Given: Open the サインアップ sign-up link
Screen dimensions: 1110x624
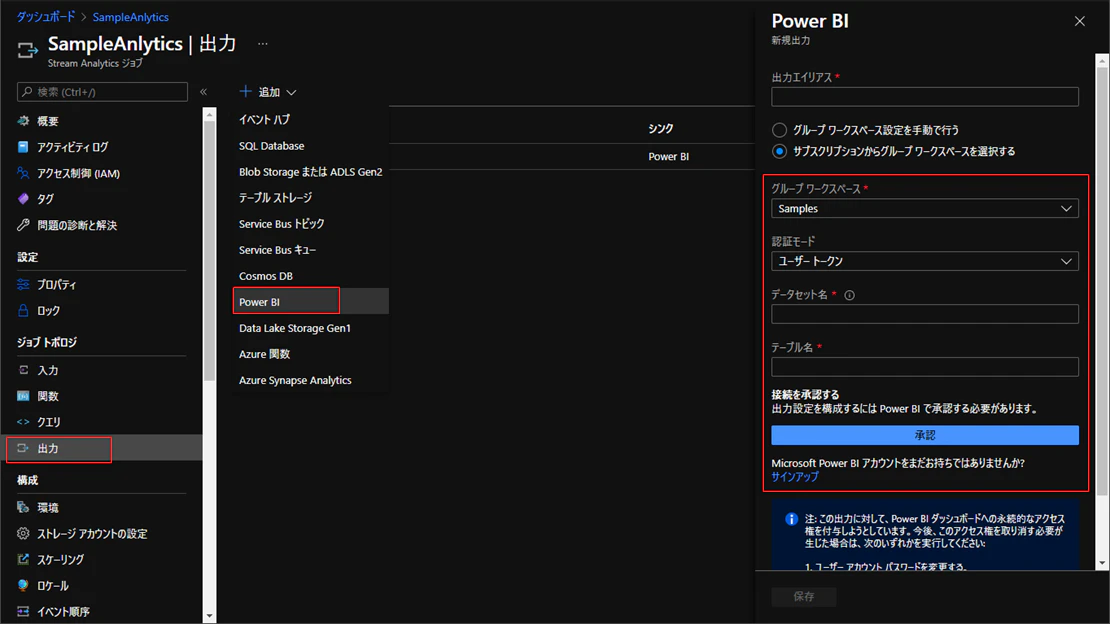Looking at the screenshot, I should (x=795, y=477).
